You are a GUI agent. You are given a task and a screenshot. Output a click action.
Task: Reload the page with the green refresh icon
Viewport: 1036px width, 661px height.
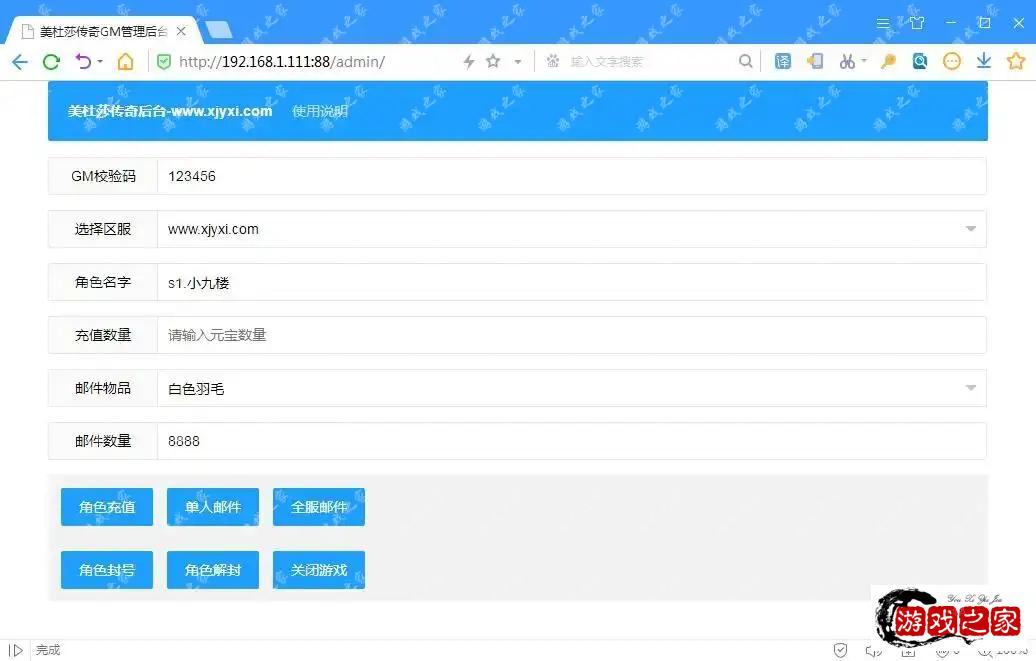[x=51, y=62]
